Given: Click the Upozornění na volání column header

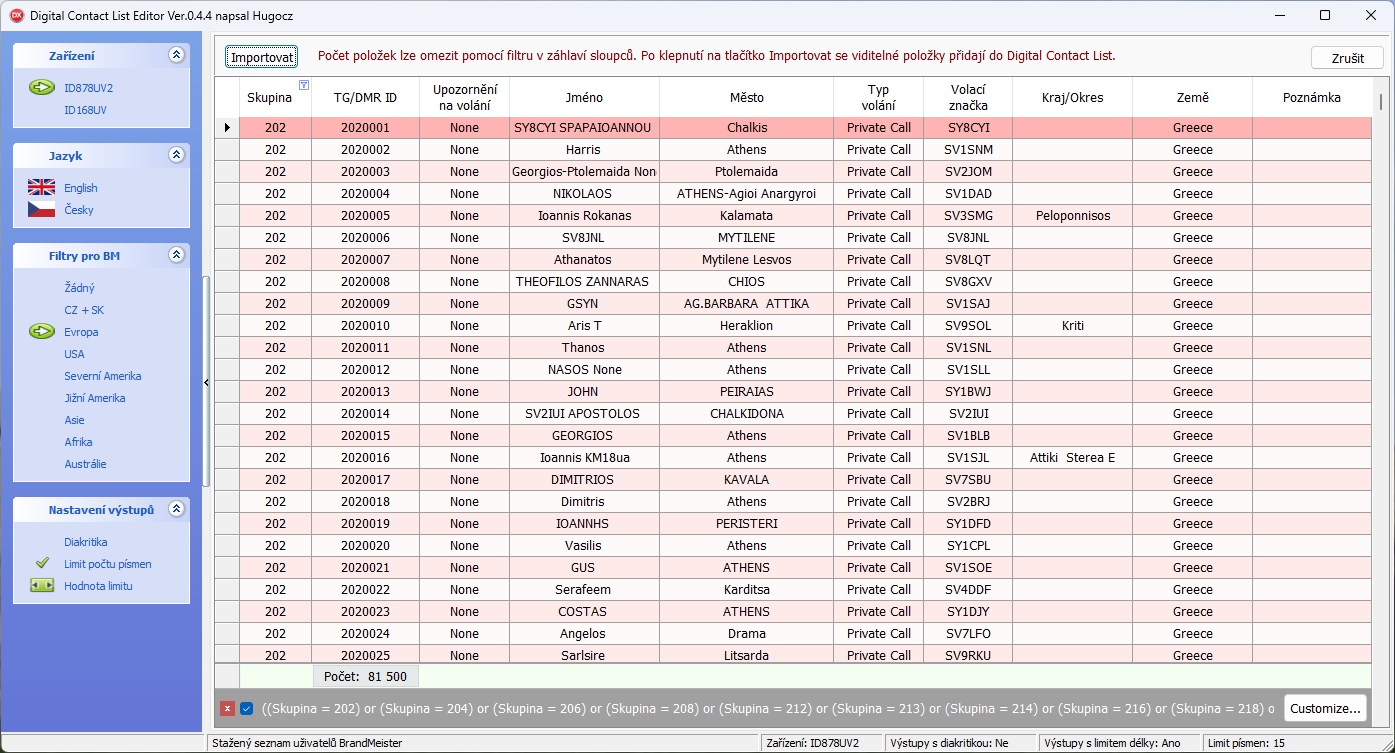Looking at the screenshot, I should (x=464, y=97).
